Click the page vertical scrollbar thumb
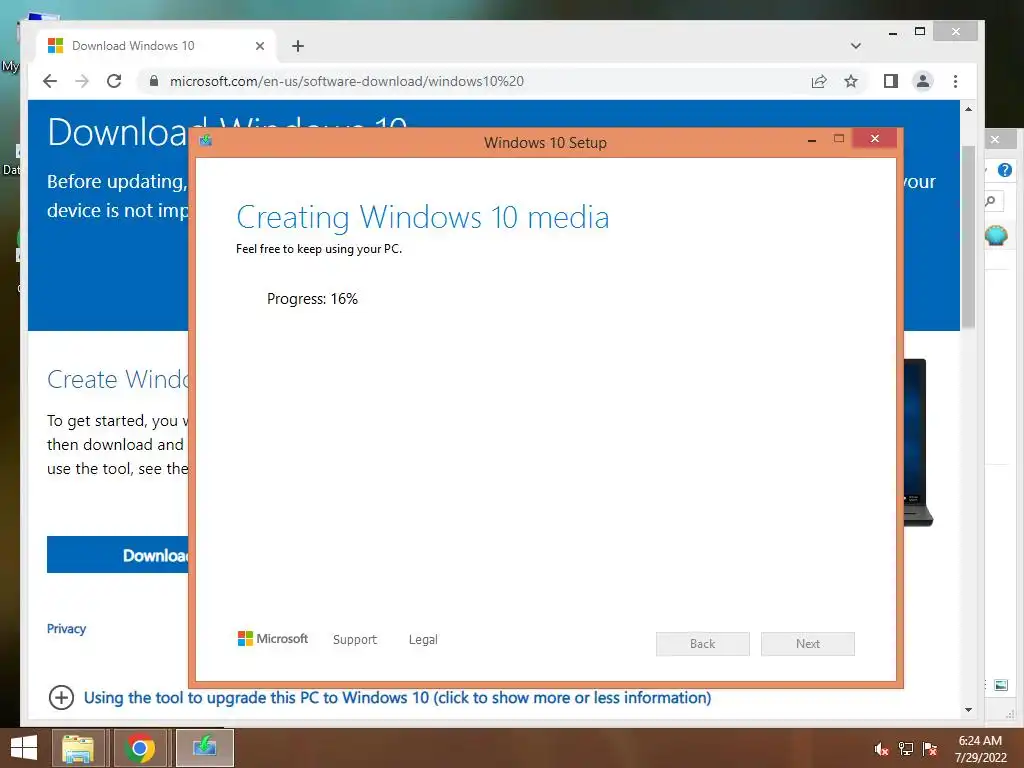1024x768 pixels. [x=968, y=238]
